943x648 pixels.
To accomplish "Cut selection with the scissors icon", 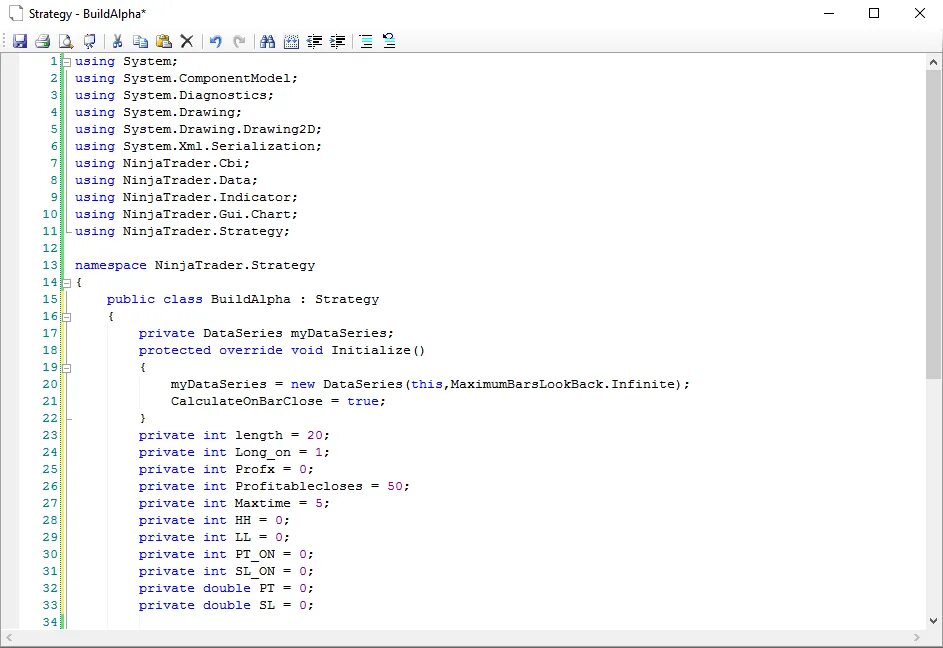I will [x=117, y=41].
